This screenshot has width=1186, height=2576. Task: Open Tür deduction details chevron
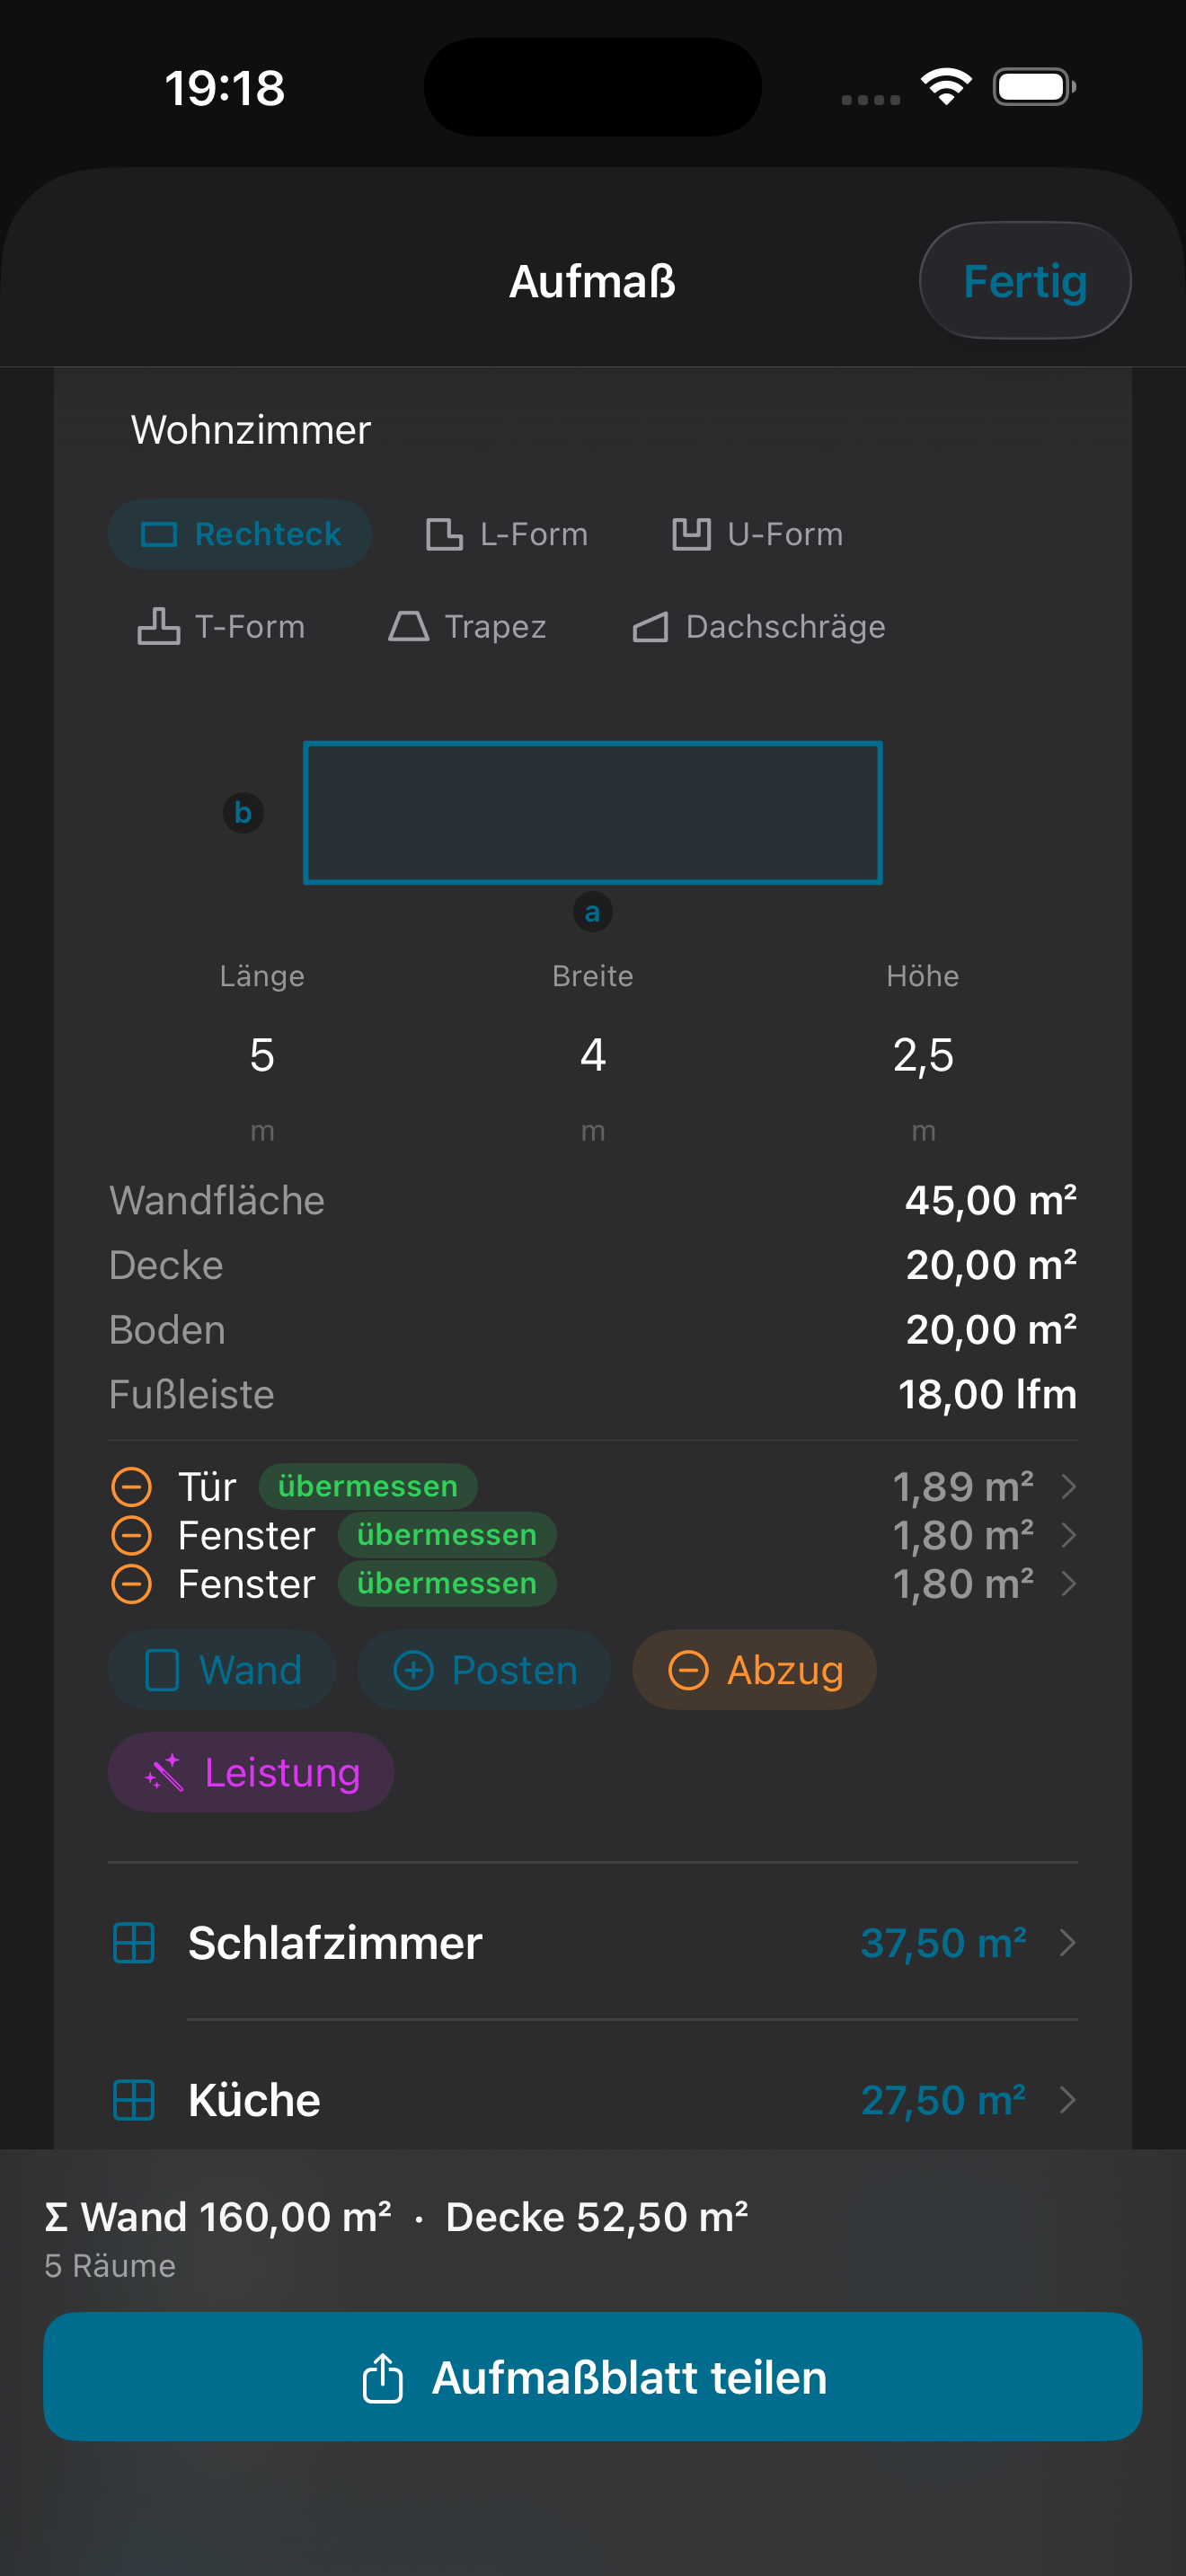1068,1487
